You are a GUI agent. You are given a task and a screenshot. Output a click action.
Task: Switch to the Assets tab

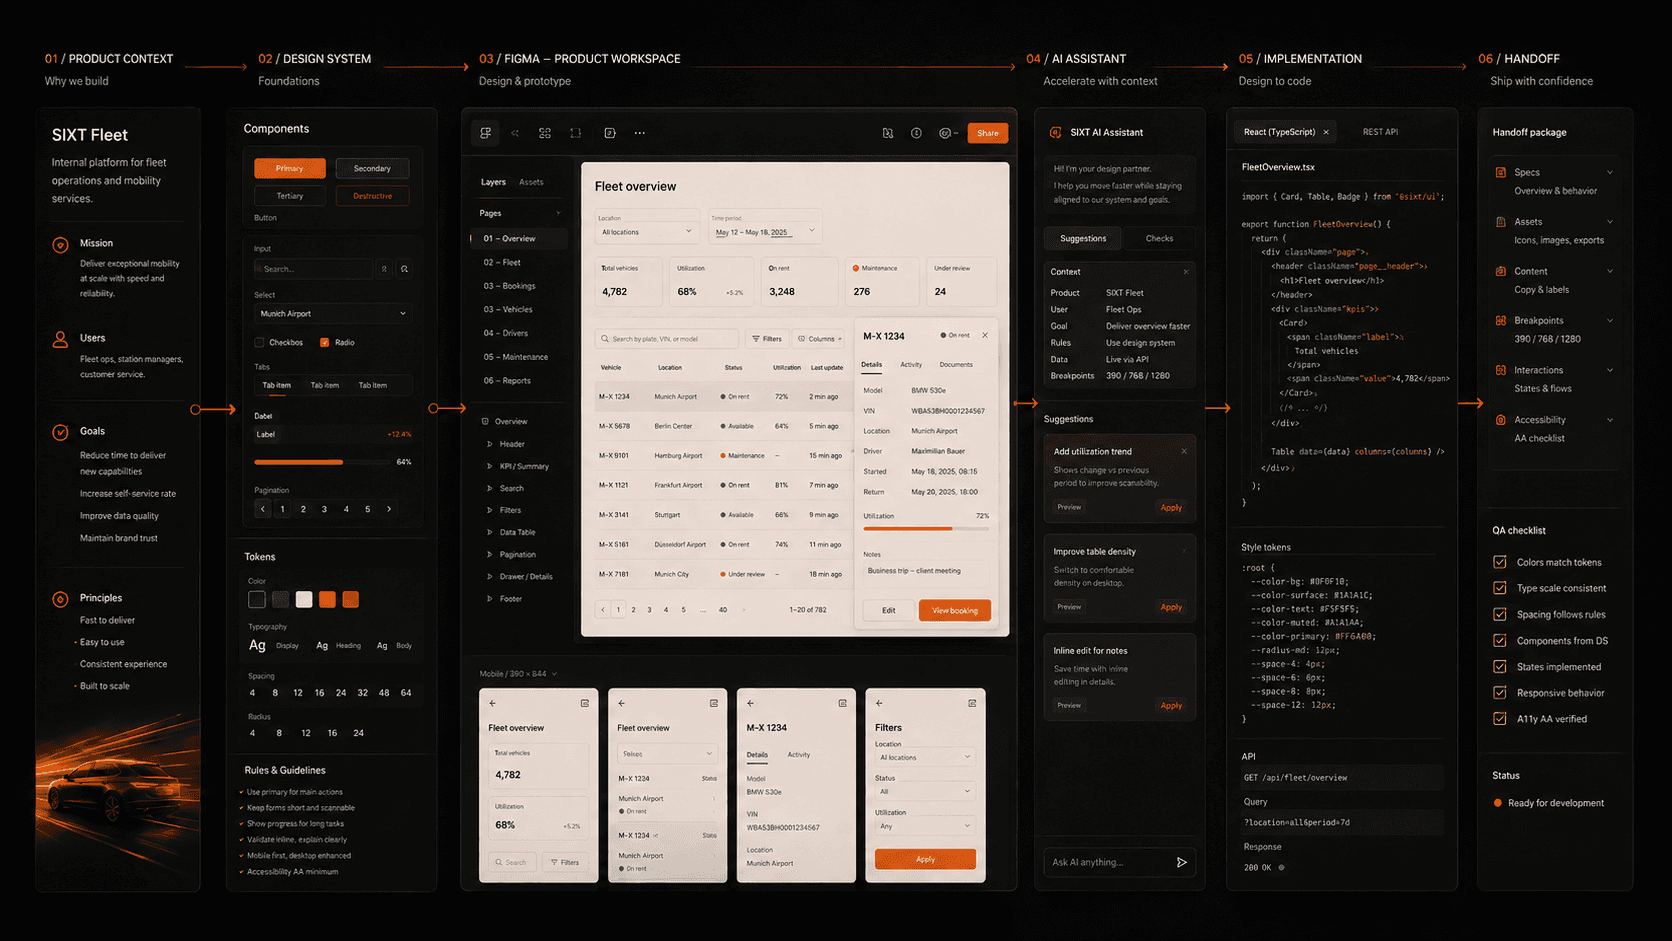point(531,182)
